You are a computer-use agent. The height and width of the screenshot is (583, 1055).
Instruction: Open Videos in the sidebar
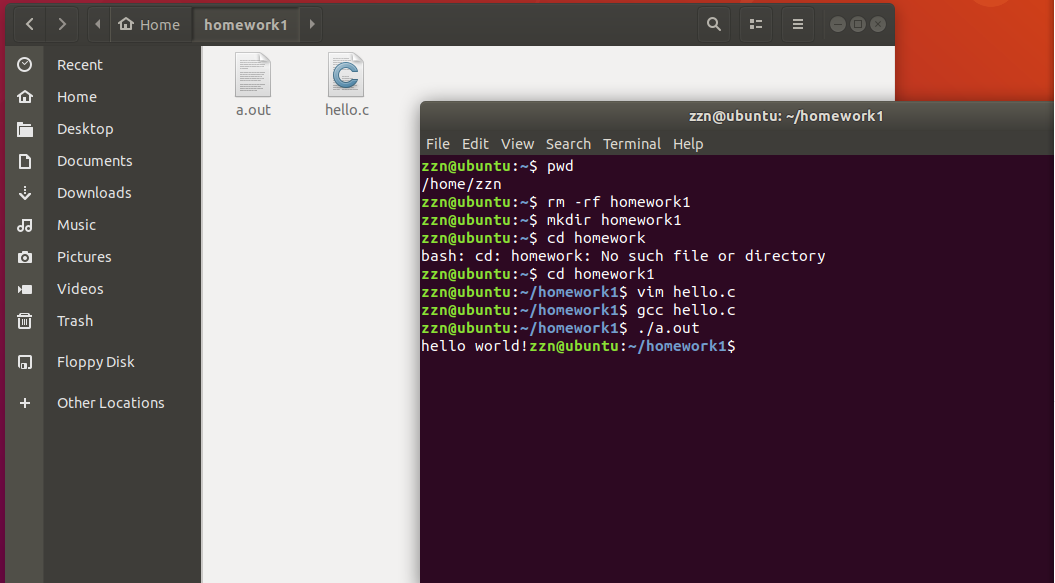pos(80,289)
